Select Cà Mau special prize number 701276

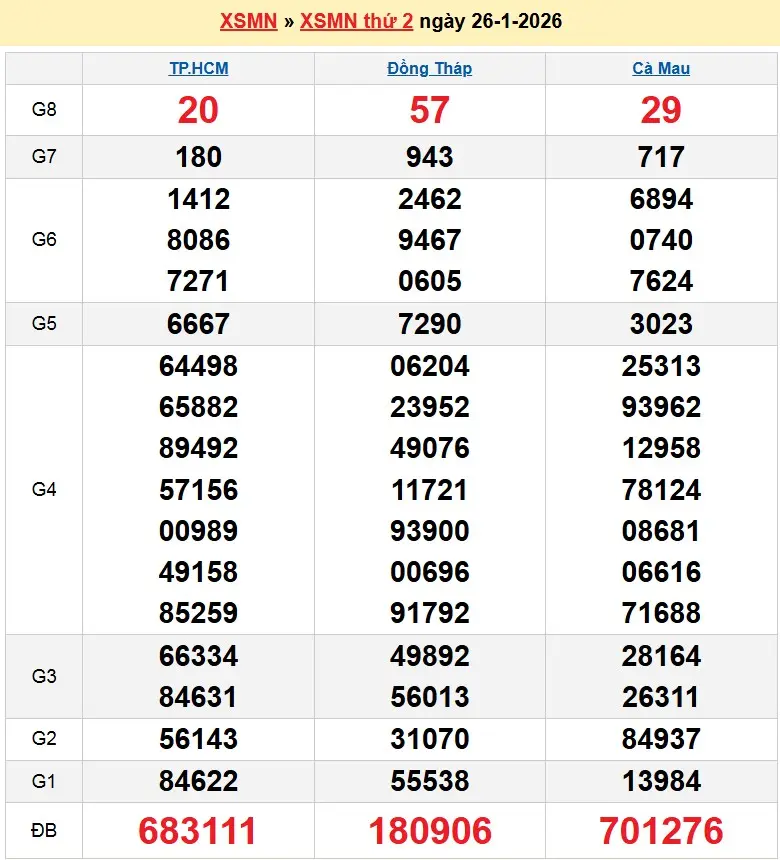coord(661,831)
